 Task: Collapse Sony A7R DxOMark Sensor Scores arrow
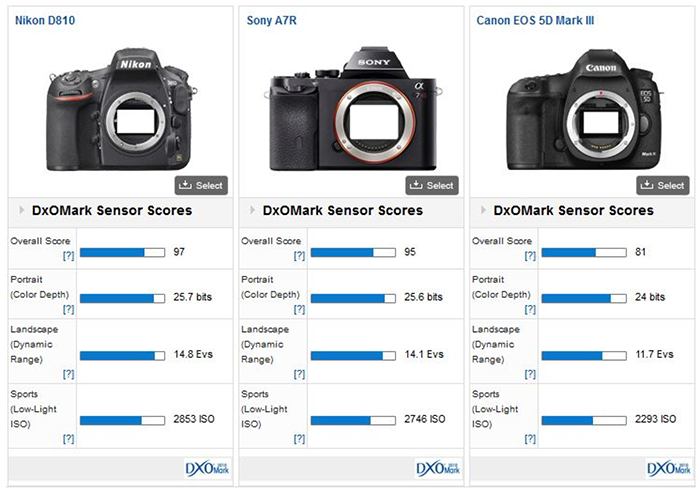pyautogui.click(x=252, y=210)
